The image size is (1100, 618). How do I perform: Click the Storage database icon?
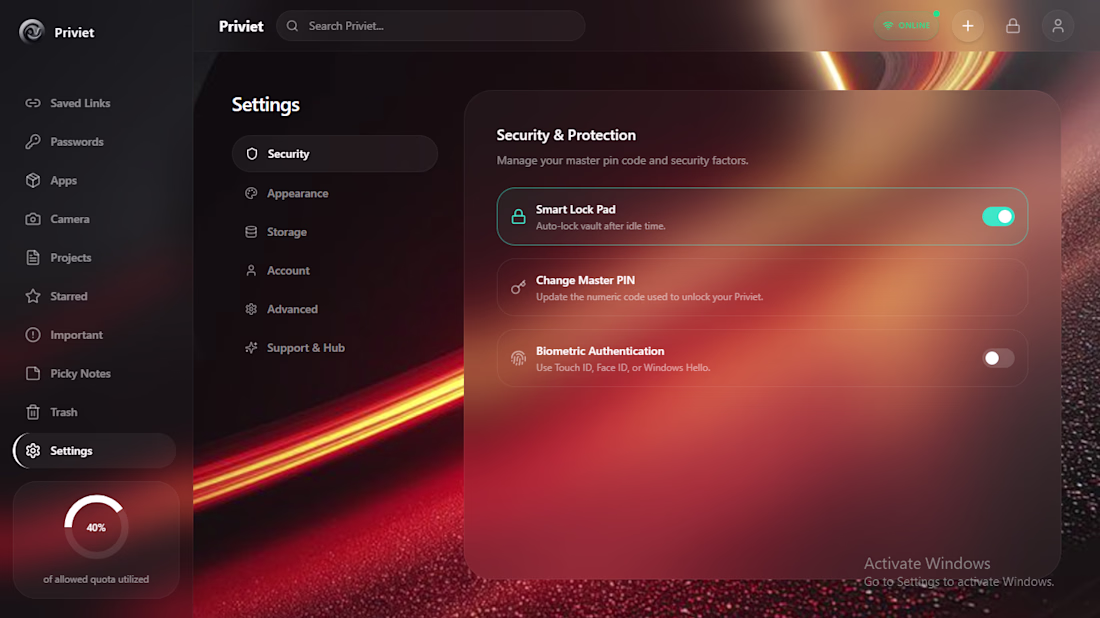point(251,231)
